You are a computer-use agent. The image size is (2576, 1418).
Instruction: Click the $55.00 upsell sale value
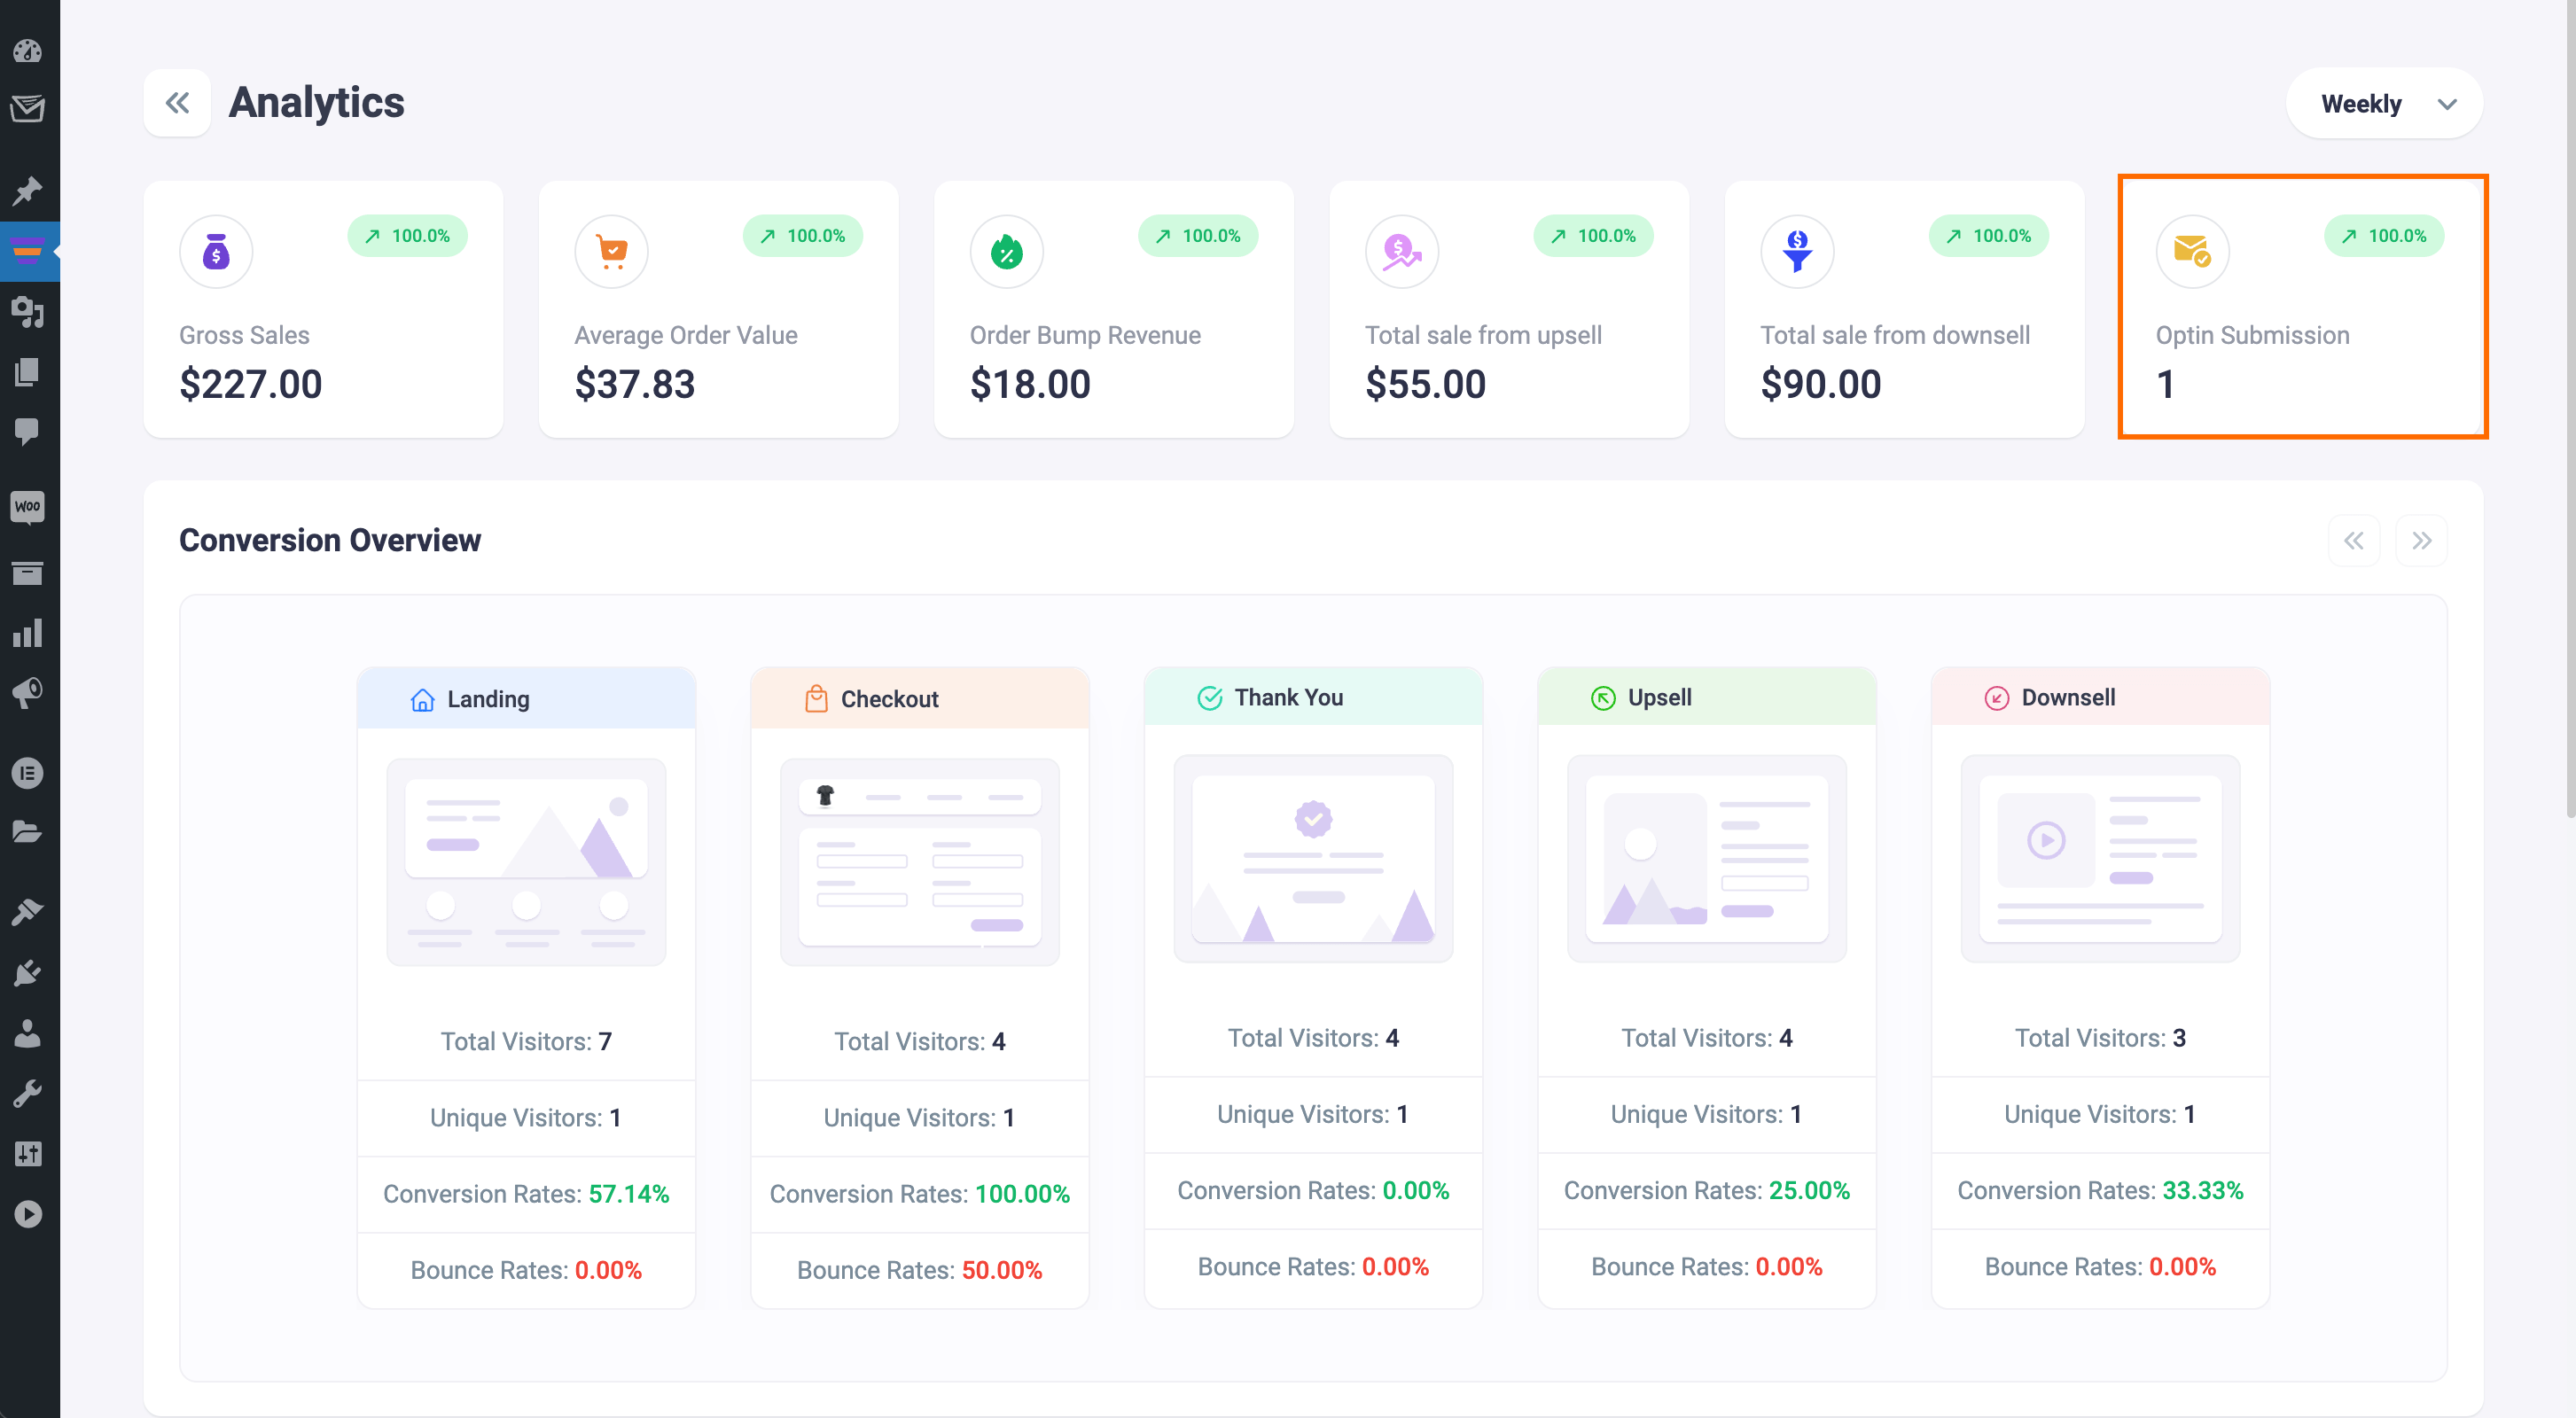pyautogui.click(x=1426, y=384)
